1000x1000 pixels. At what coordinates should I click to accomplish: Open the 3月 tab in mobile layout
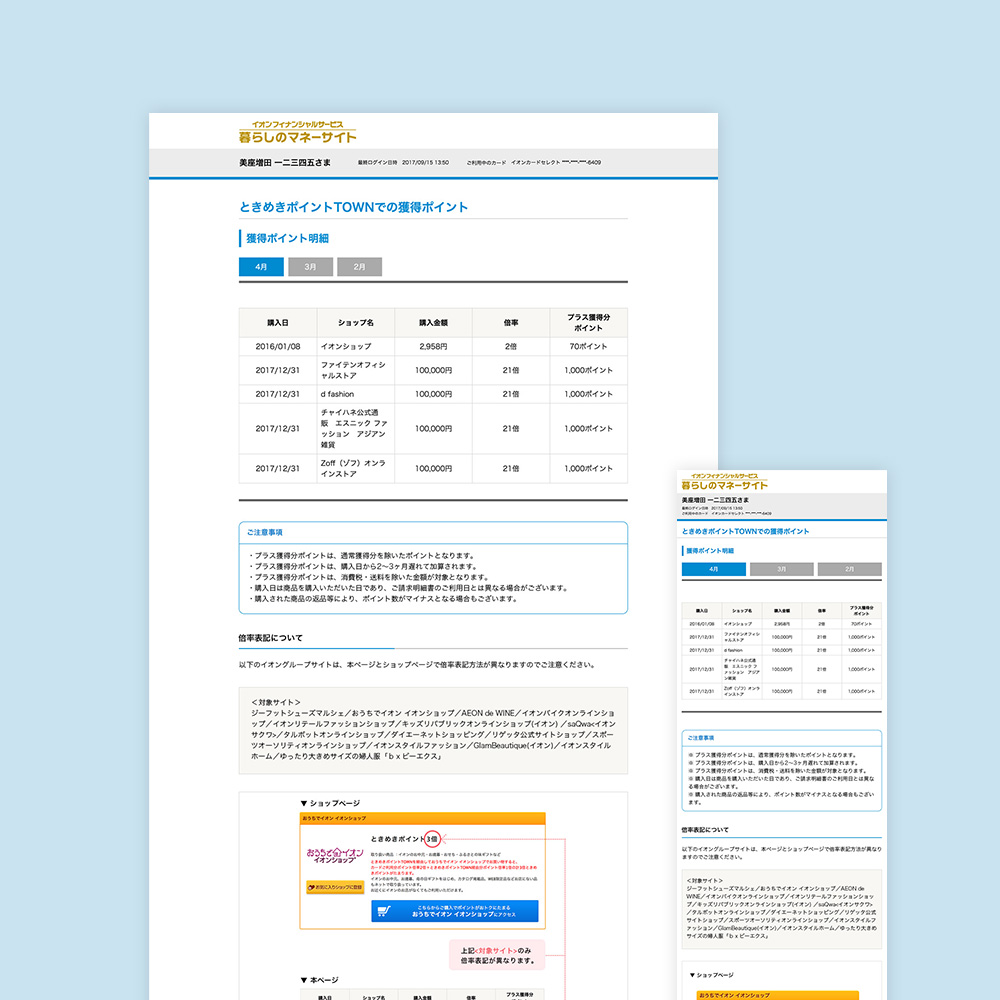tap(781, 569)
